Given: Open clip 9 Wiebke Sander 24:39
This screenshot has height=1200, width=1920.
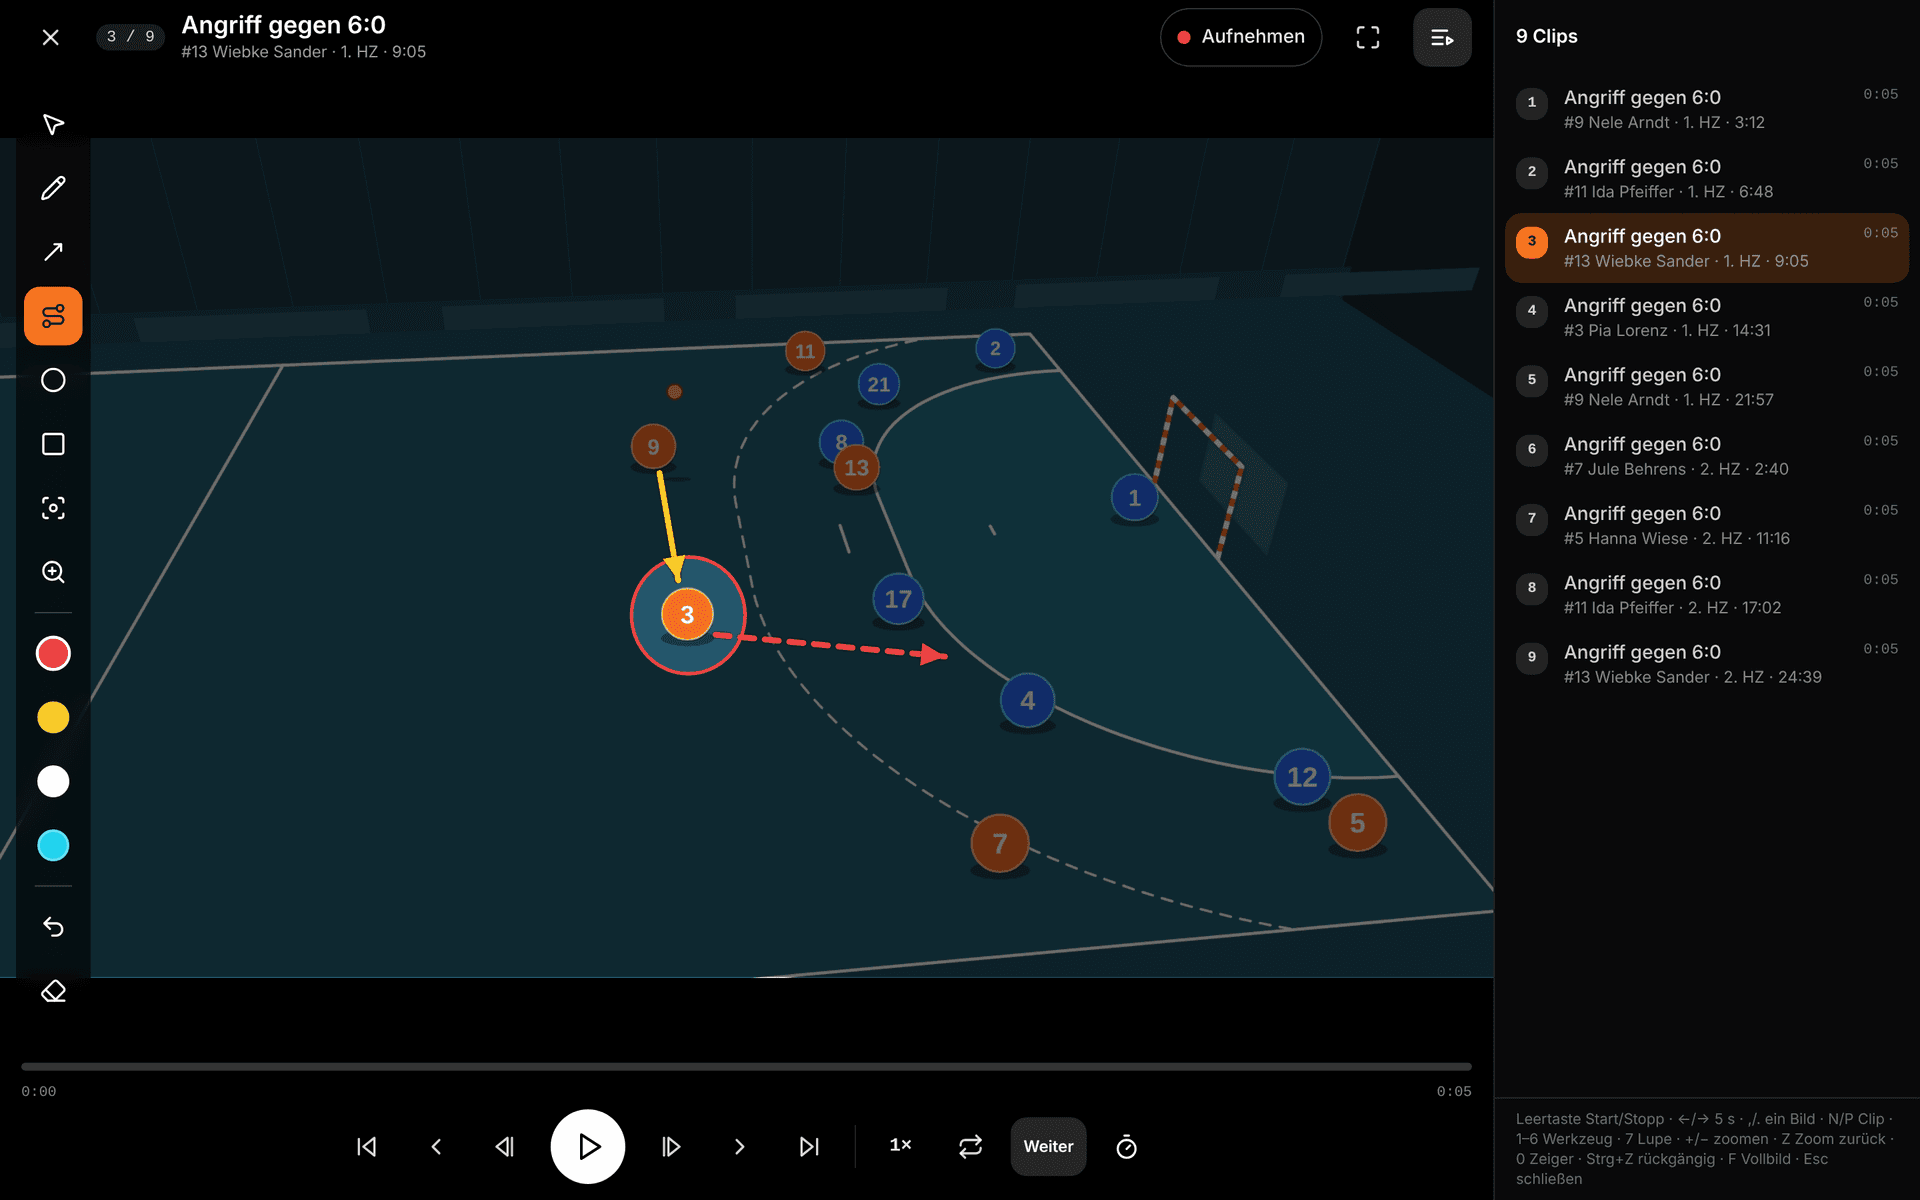Looking at the screenshot, I should (1707, 664).
